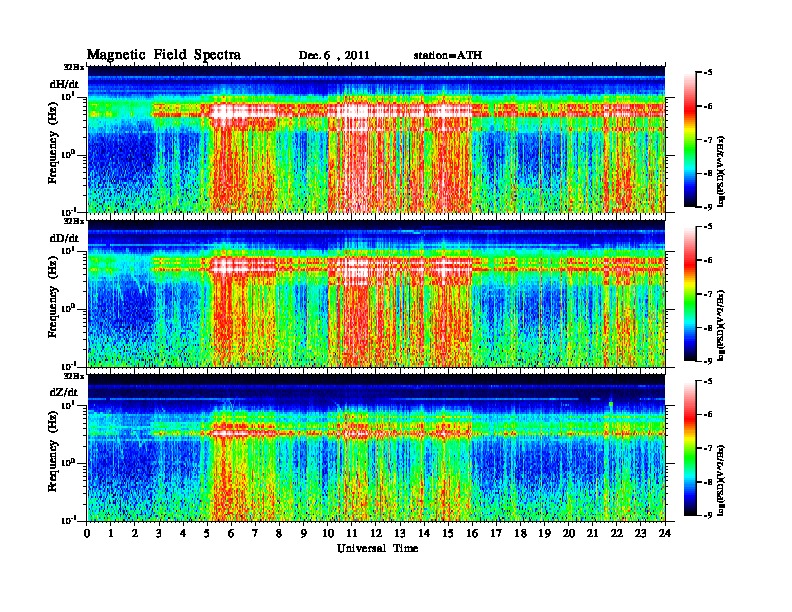The image size is (792, 612).
Task: Click the hour 12 tick label
Action: pos(376,533)
